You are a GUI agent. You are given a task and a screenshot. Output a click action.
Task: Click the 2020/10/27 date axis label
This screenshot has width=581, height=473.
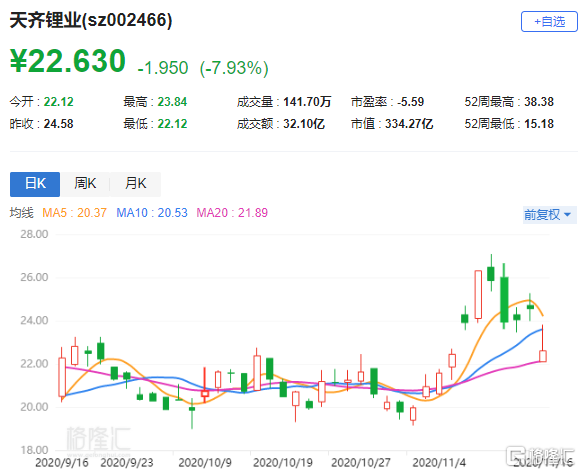361,463
